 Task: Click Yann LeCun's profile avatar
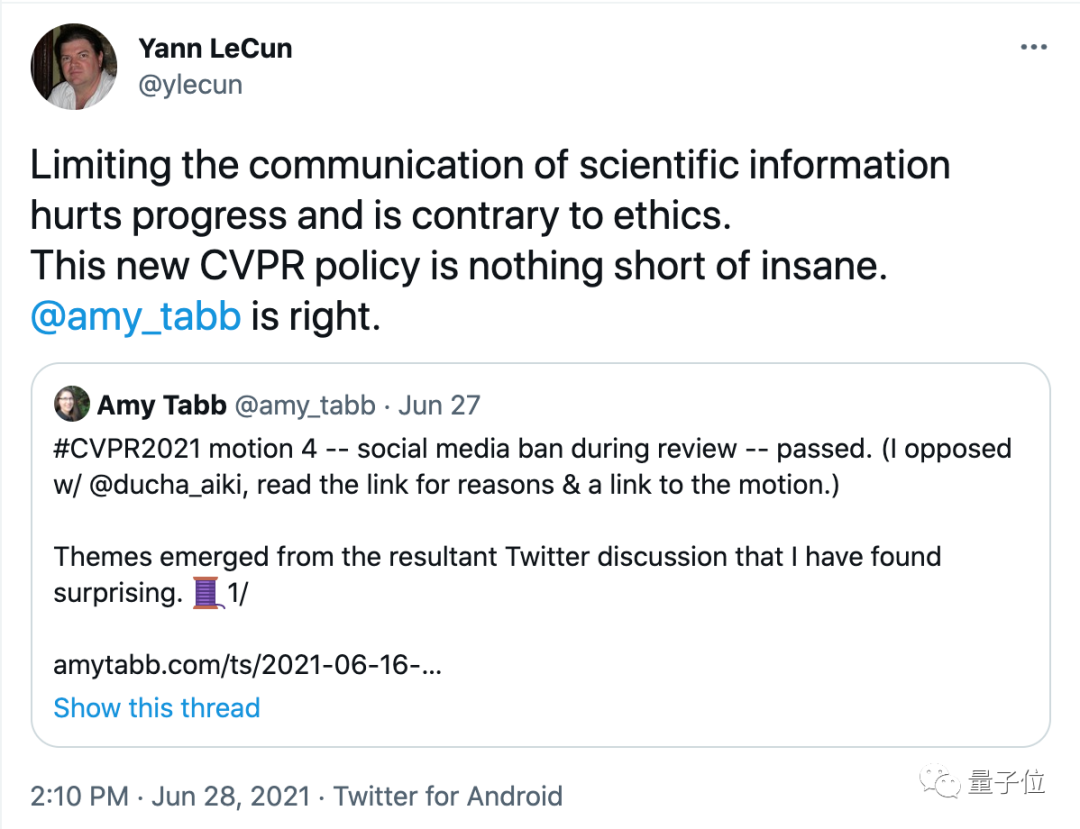tap(73, 66)
